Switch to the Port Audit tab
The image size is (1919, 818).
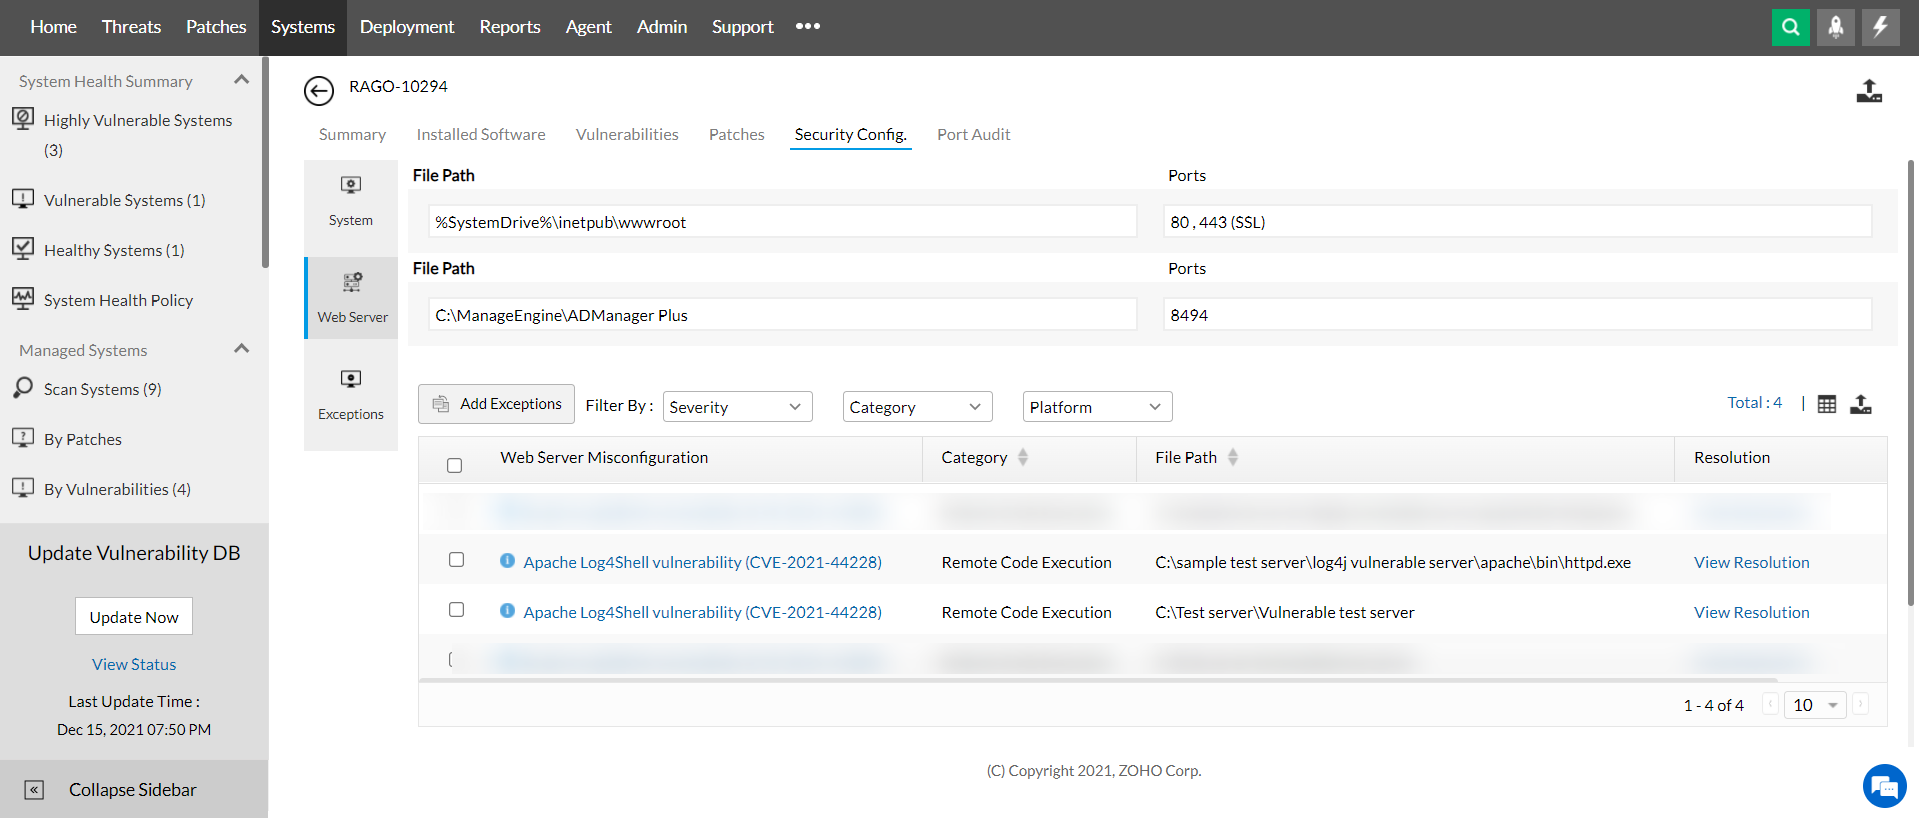point(973,134)
